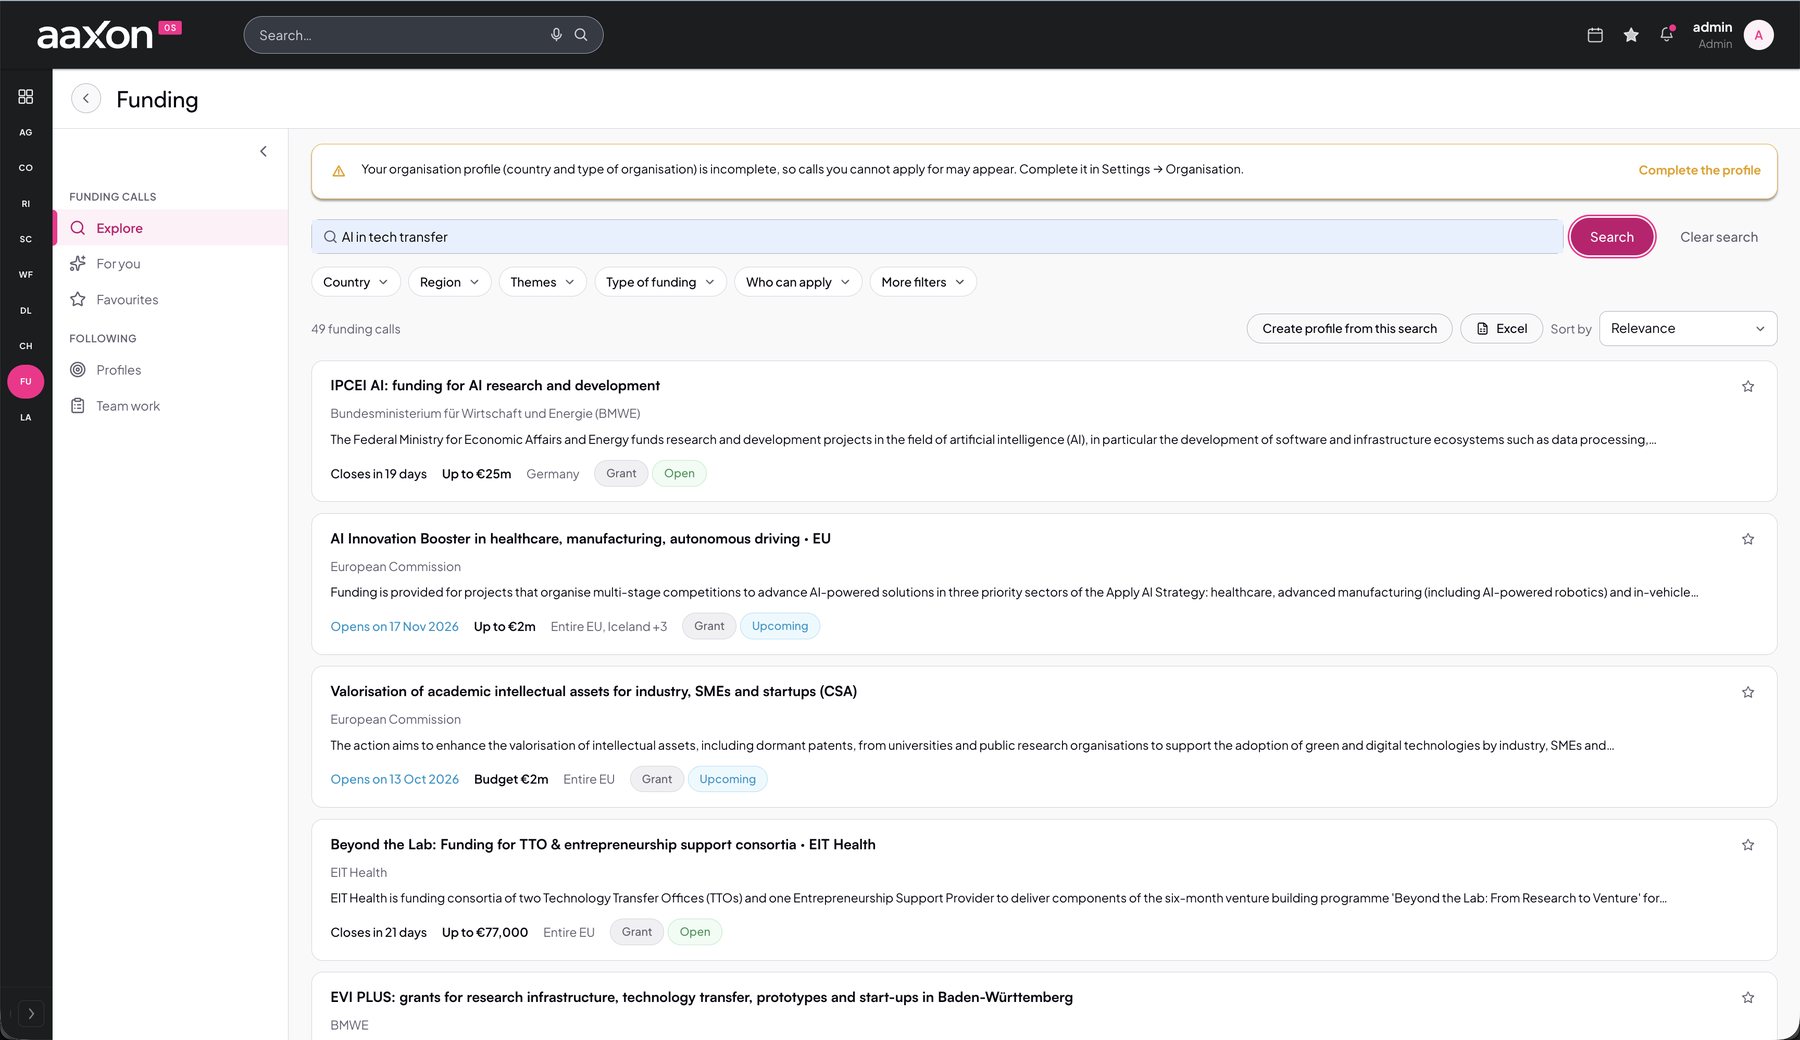Open the Region filter dropdown
The image size is (1800, 1040).
point(449,282)
